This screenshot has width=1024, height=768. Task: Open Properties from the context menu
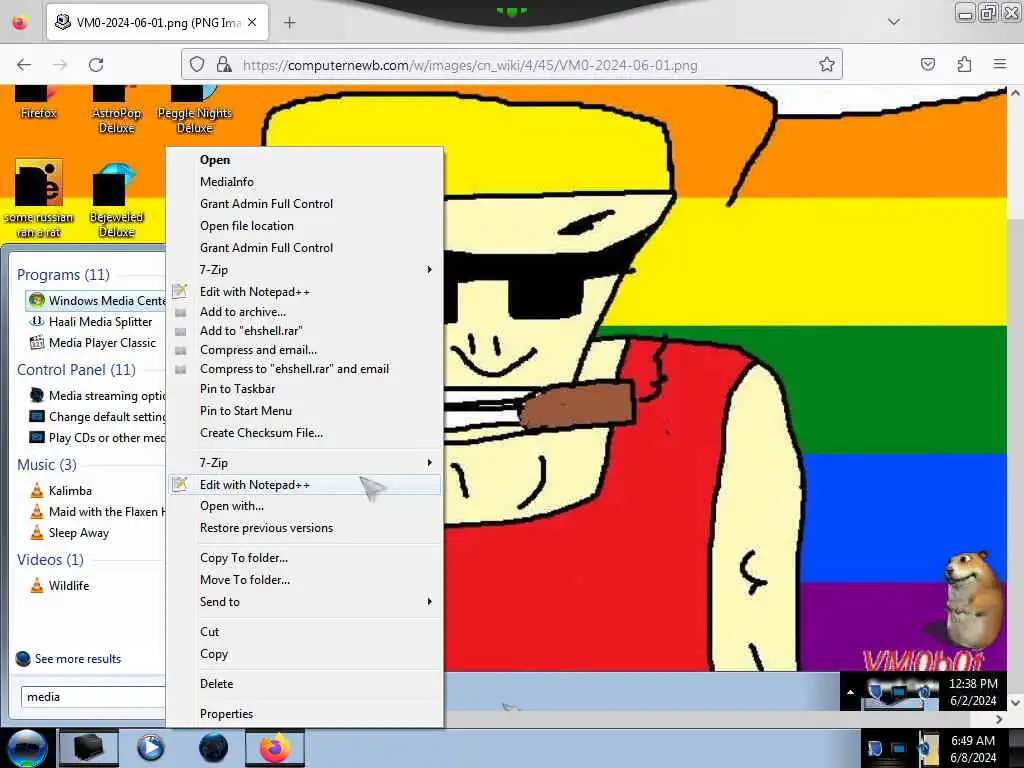(x=226, y=714)
